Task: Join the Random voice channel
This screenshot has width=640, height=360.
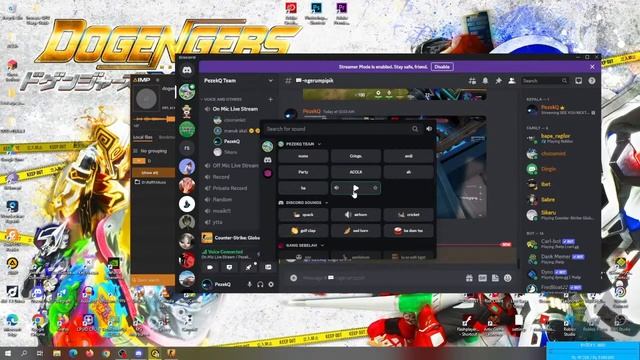Action: click(222, 200)
